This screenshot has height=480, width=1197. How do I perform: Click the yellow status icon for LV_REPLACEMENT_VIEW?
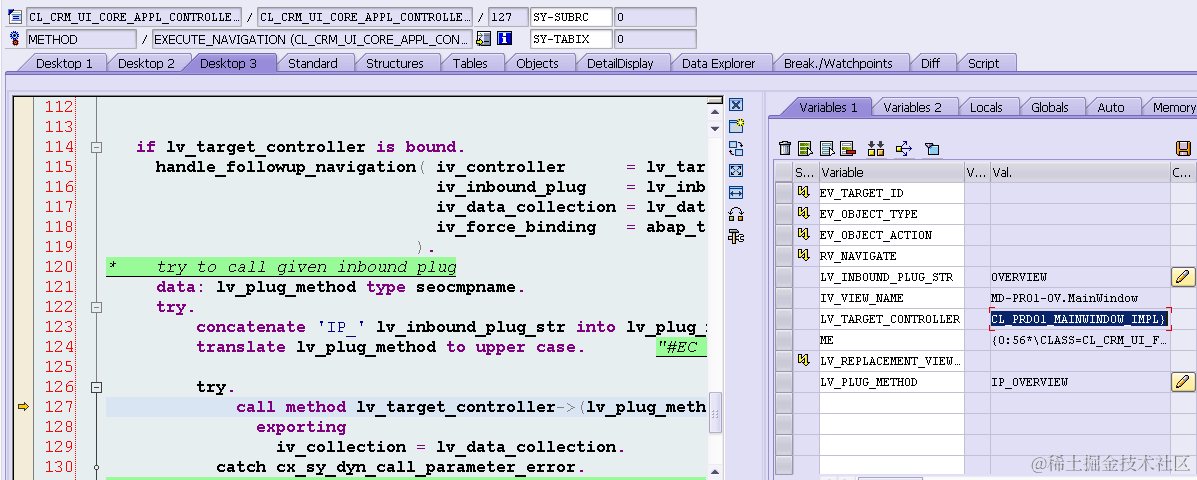coord(802,359)
